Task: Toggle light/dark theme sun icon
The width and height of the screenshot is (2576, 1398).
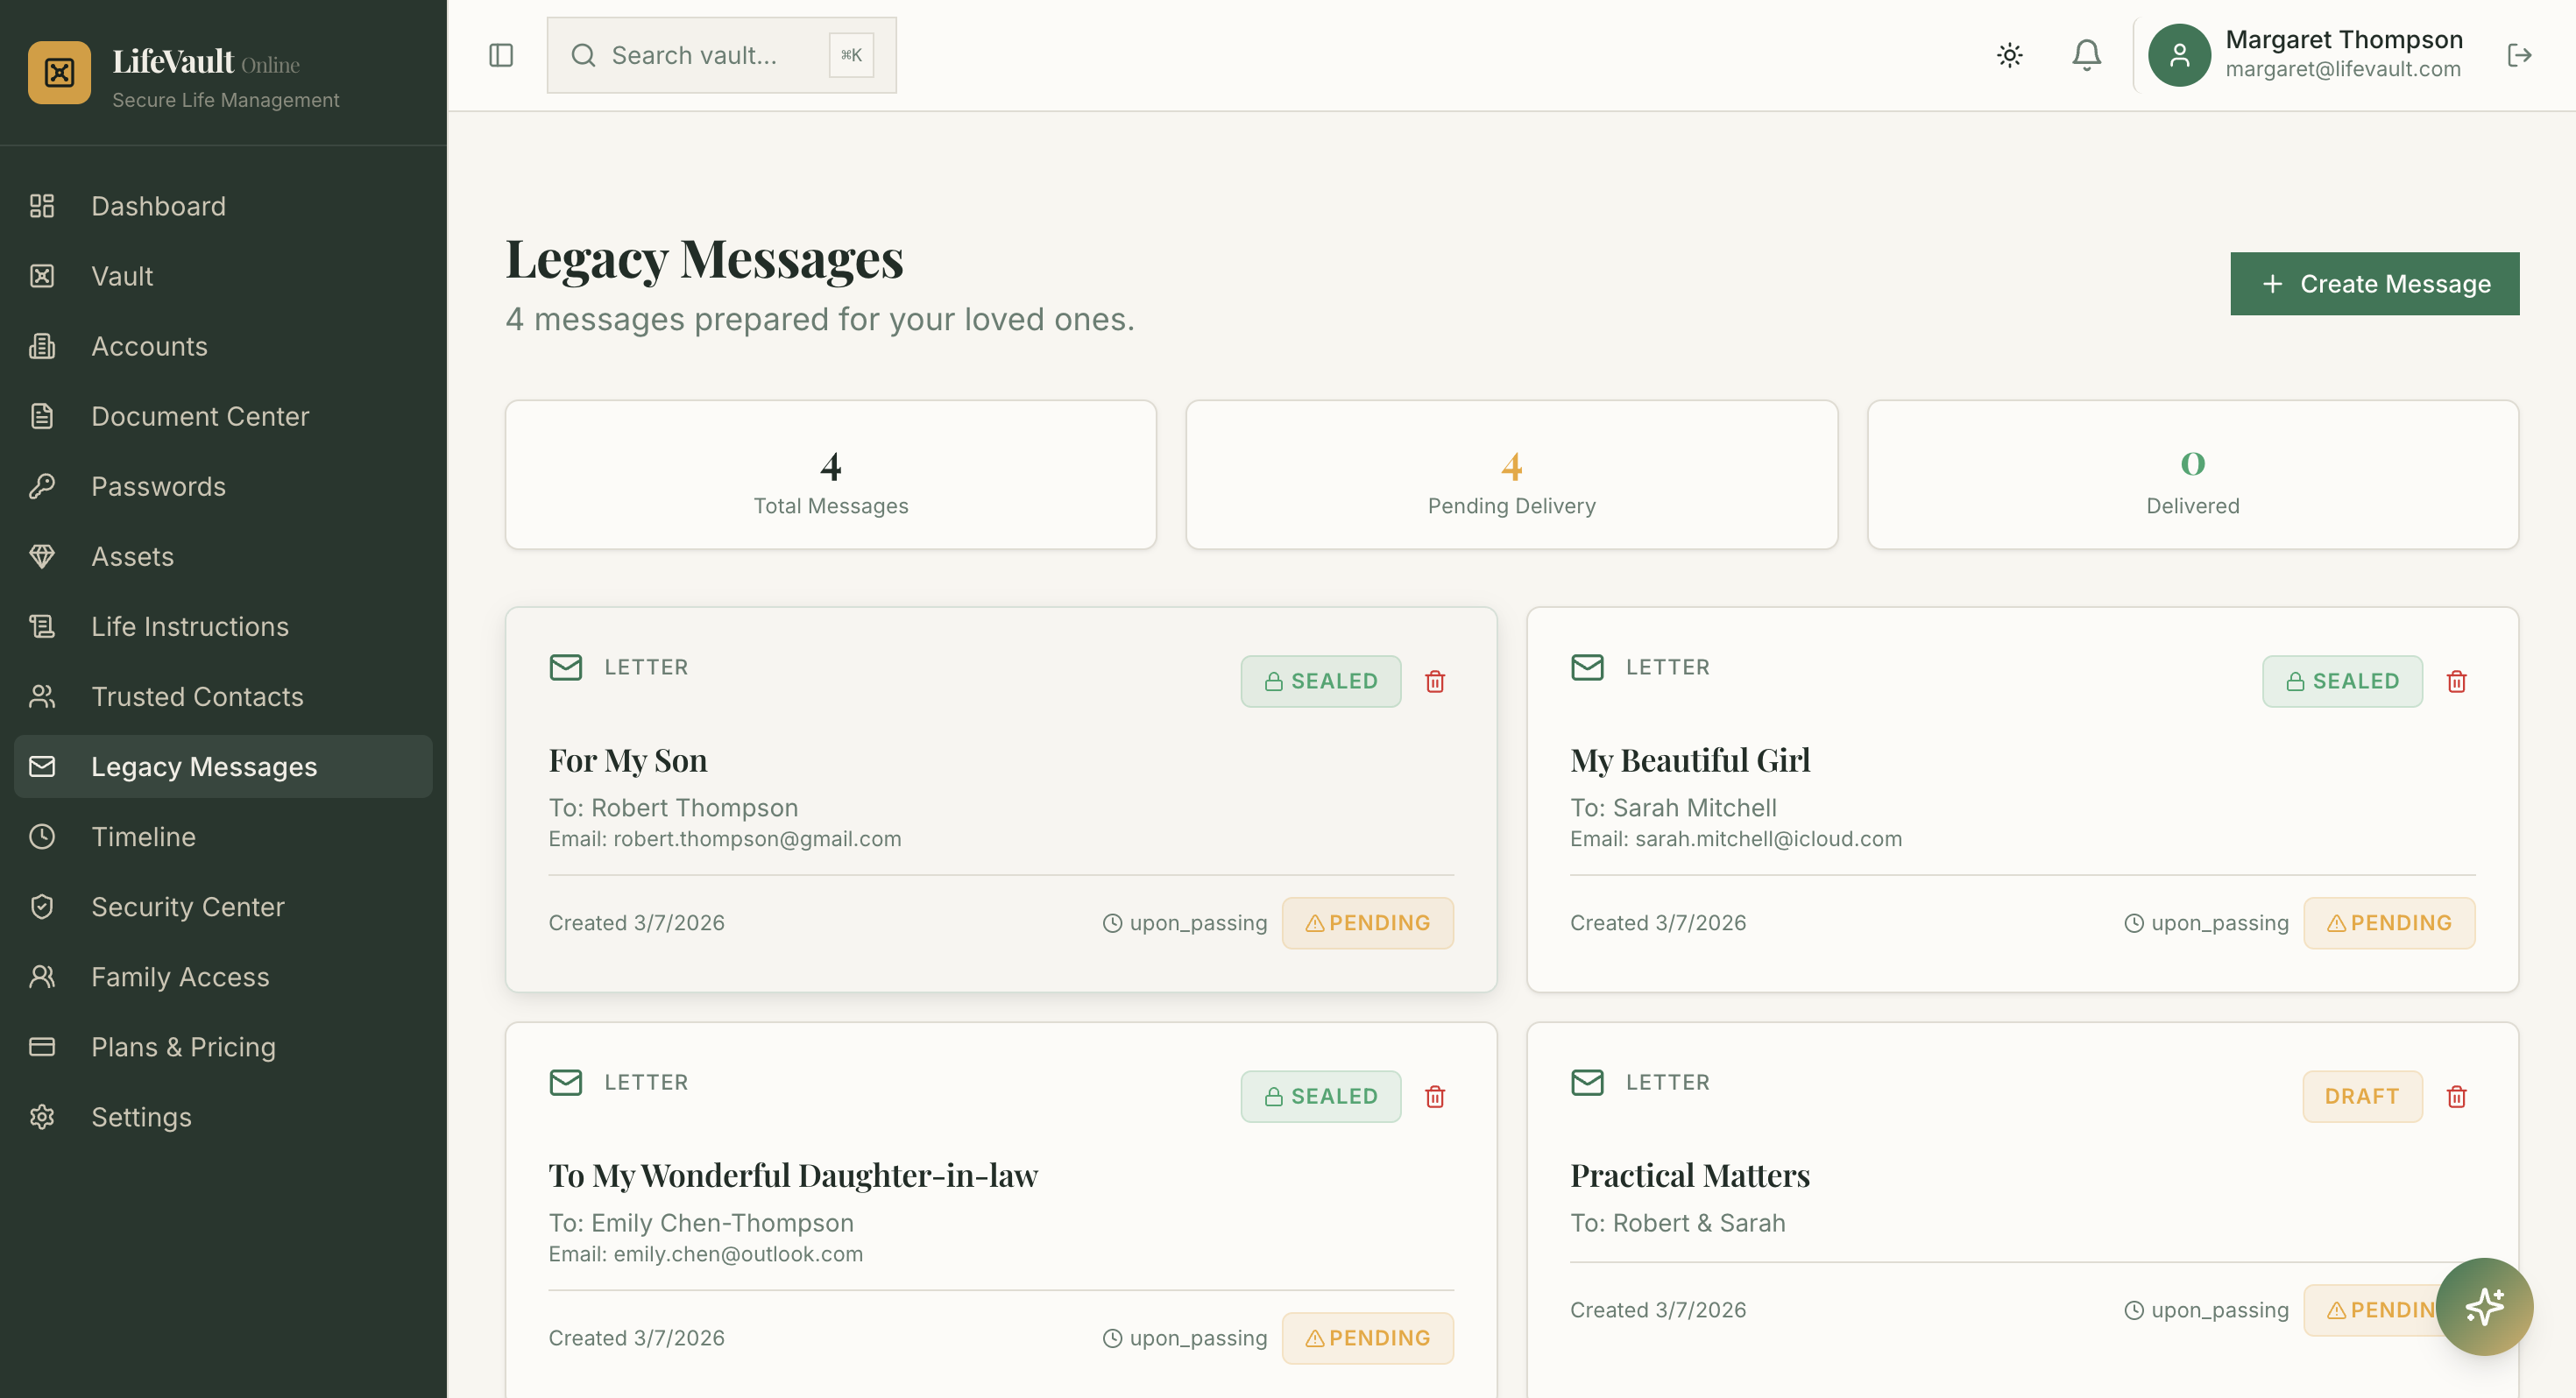Action: 2009,55
